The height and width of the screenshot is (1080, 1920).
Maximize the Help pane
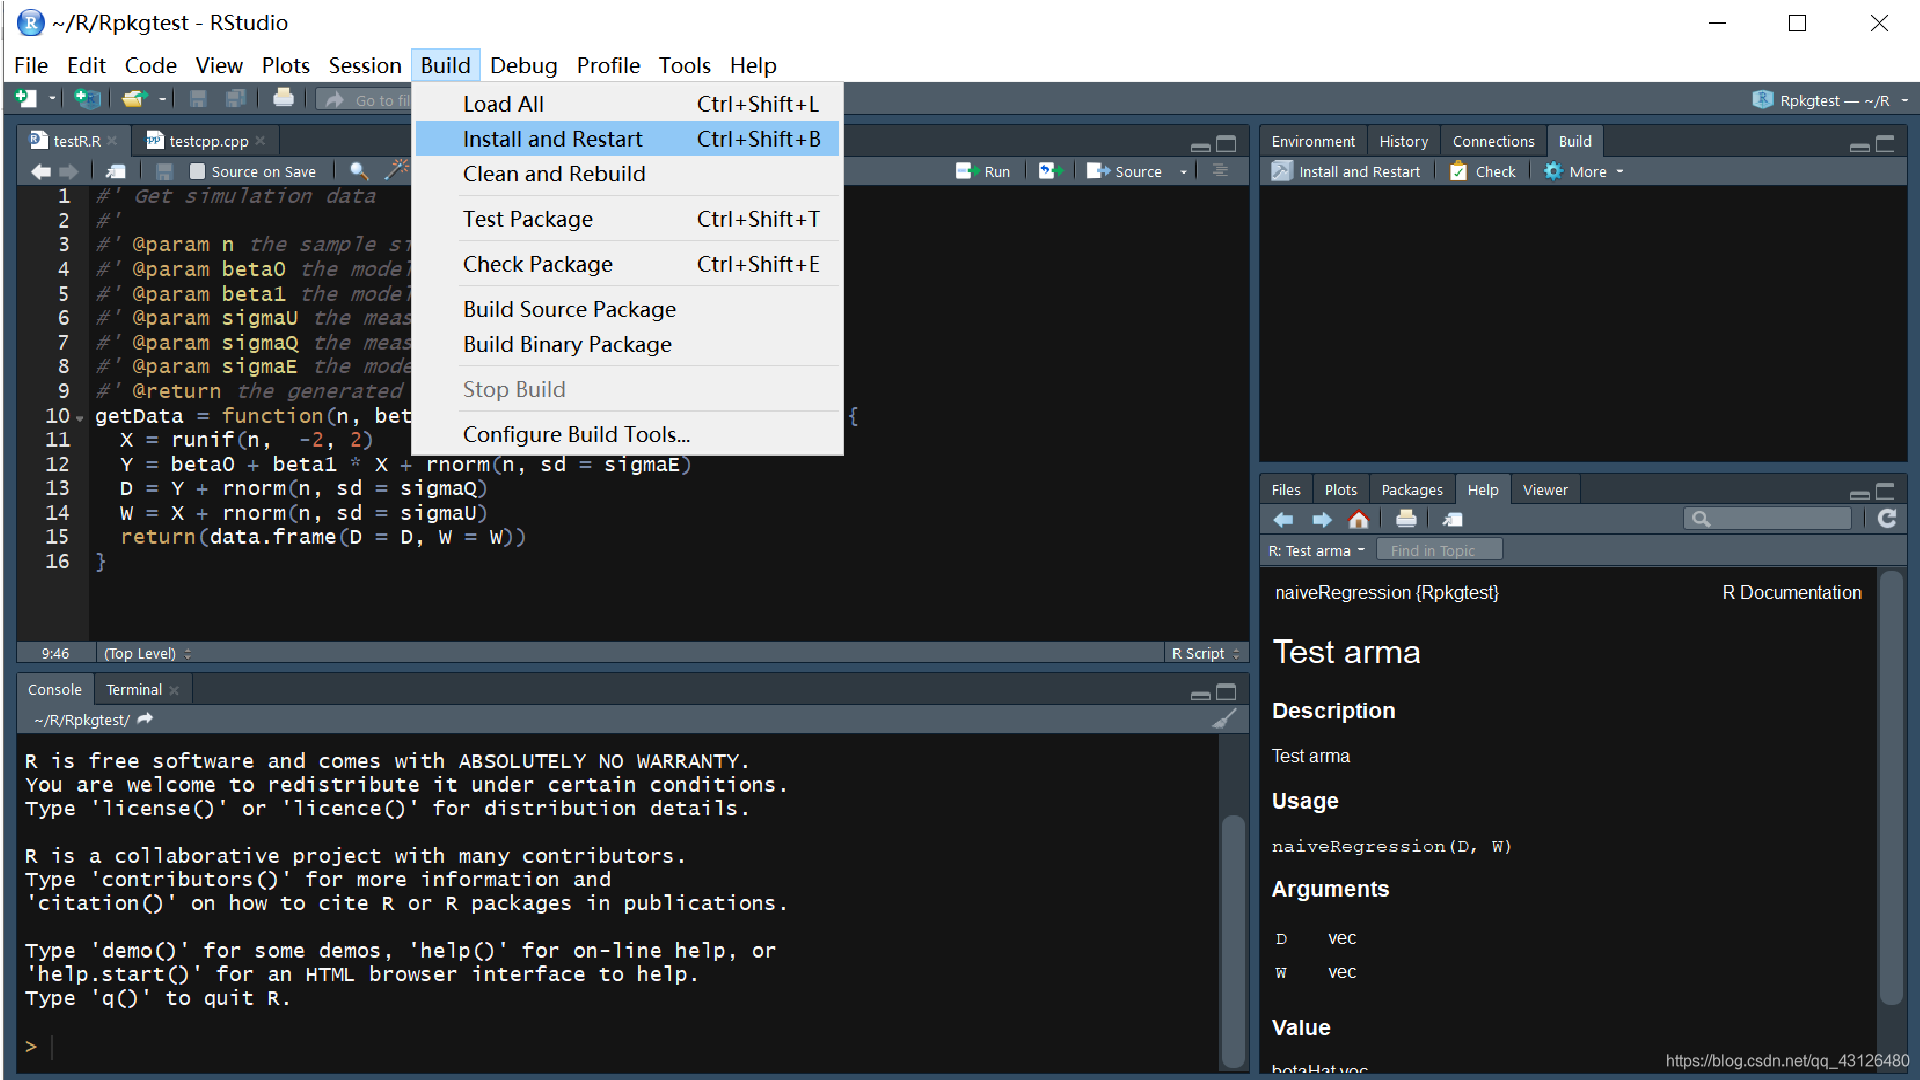pyautogui.click(x=1886, y=494)
